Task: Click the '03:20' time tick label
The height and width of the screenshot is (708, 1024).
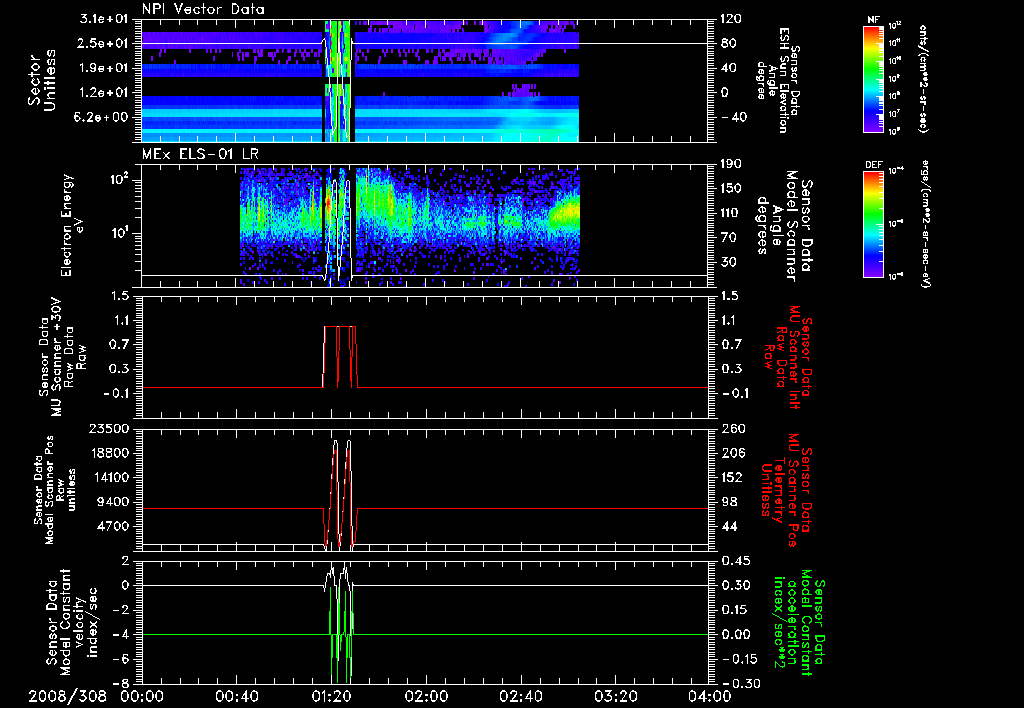Action: pos(615,696)
